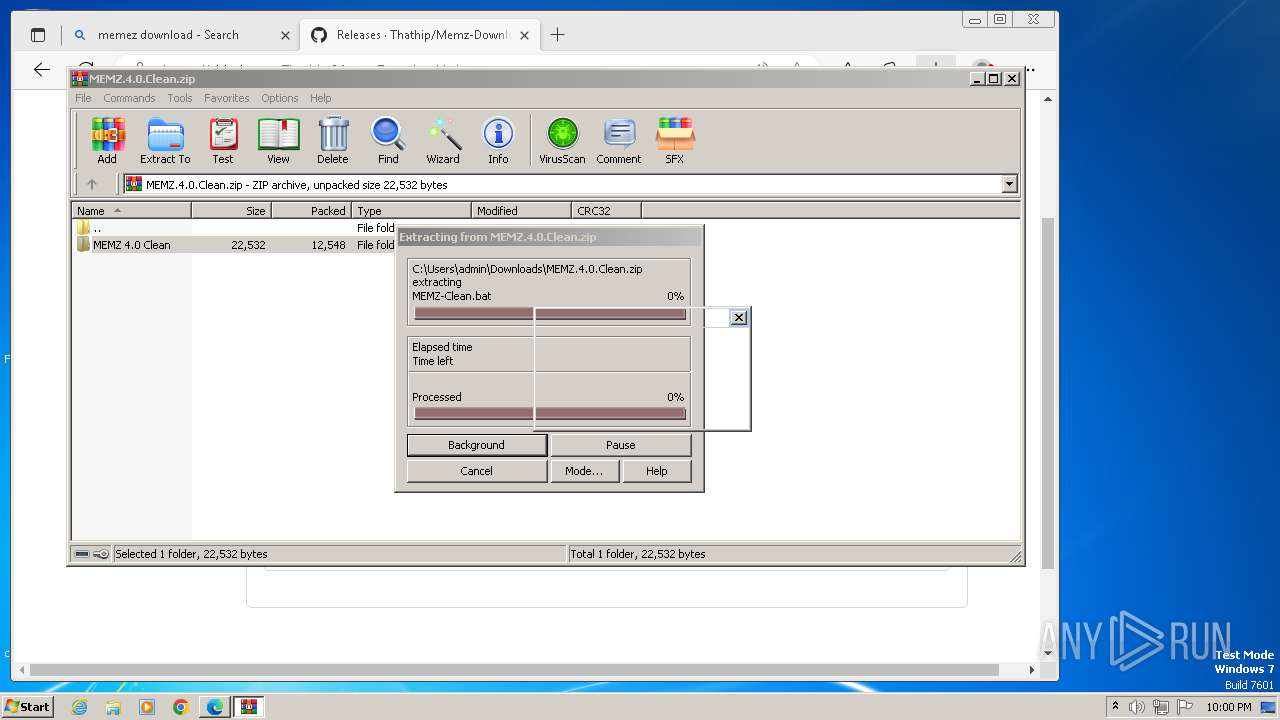
Task: Open the Favorites menu
Action: tap(227, 98)
